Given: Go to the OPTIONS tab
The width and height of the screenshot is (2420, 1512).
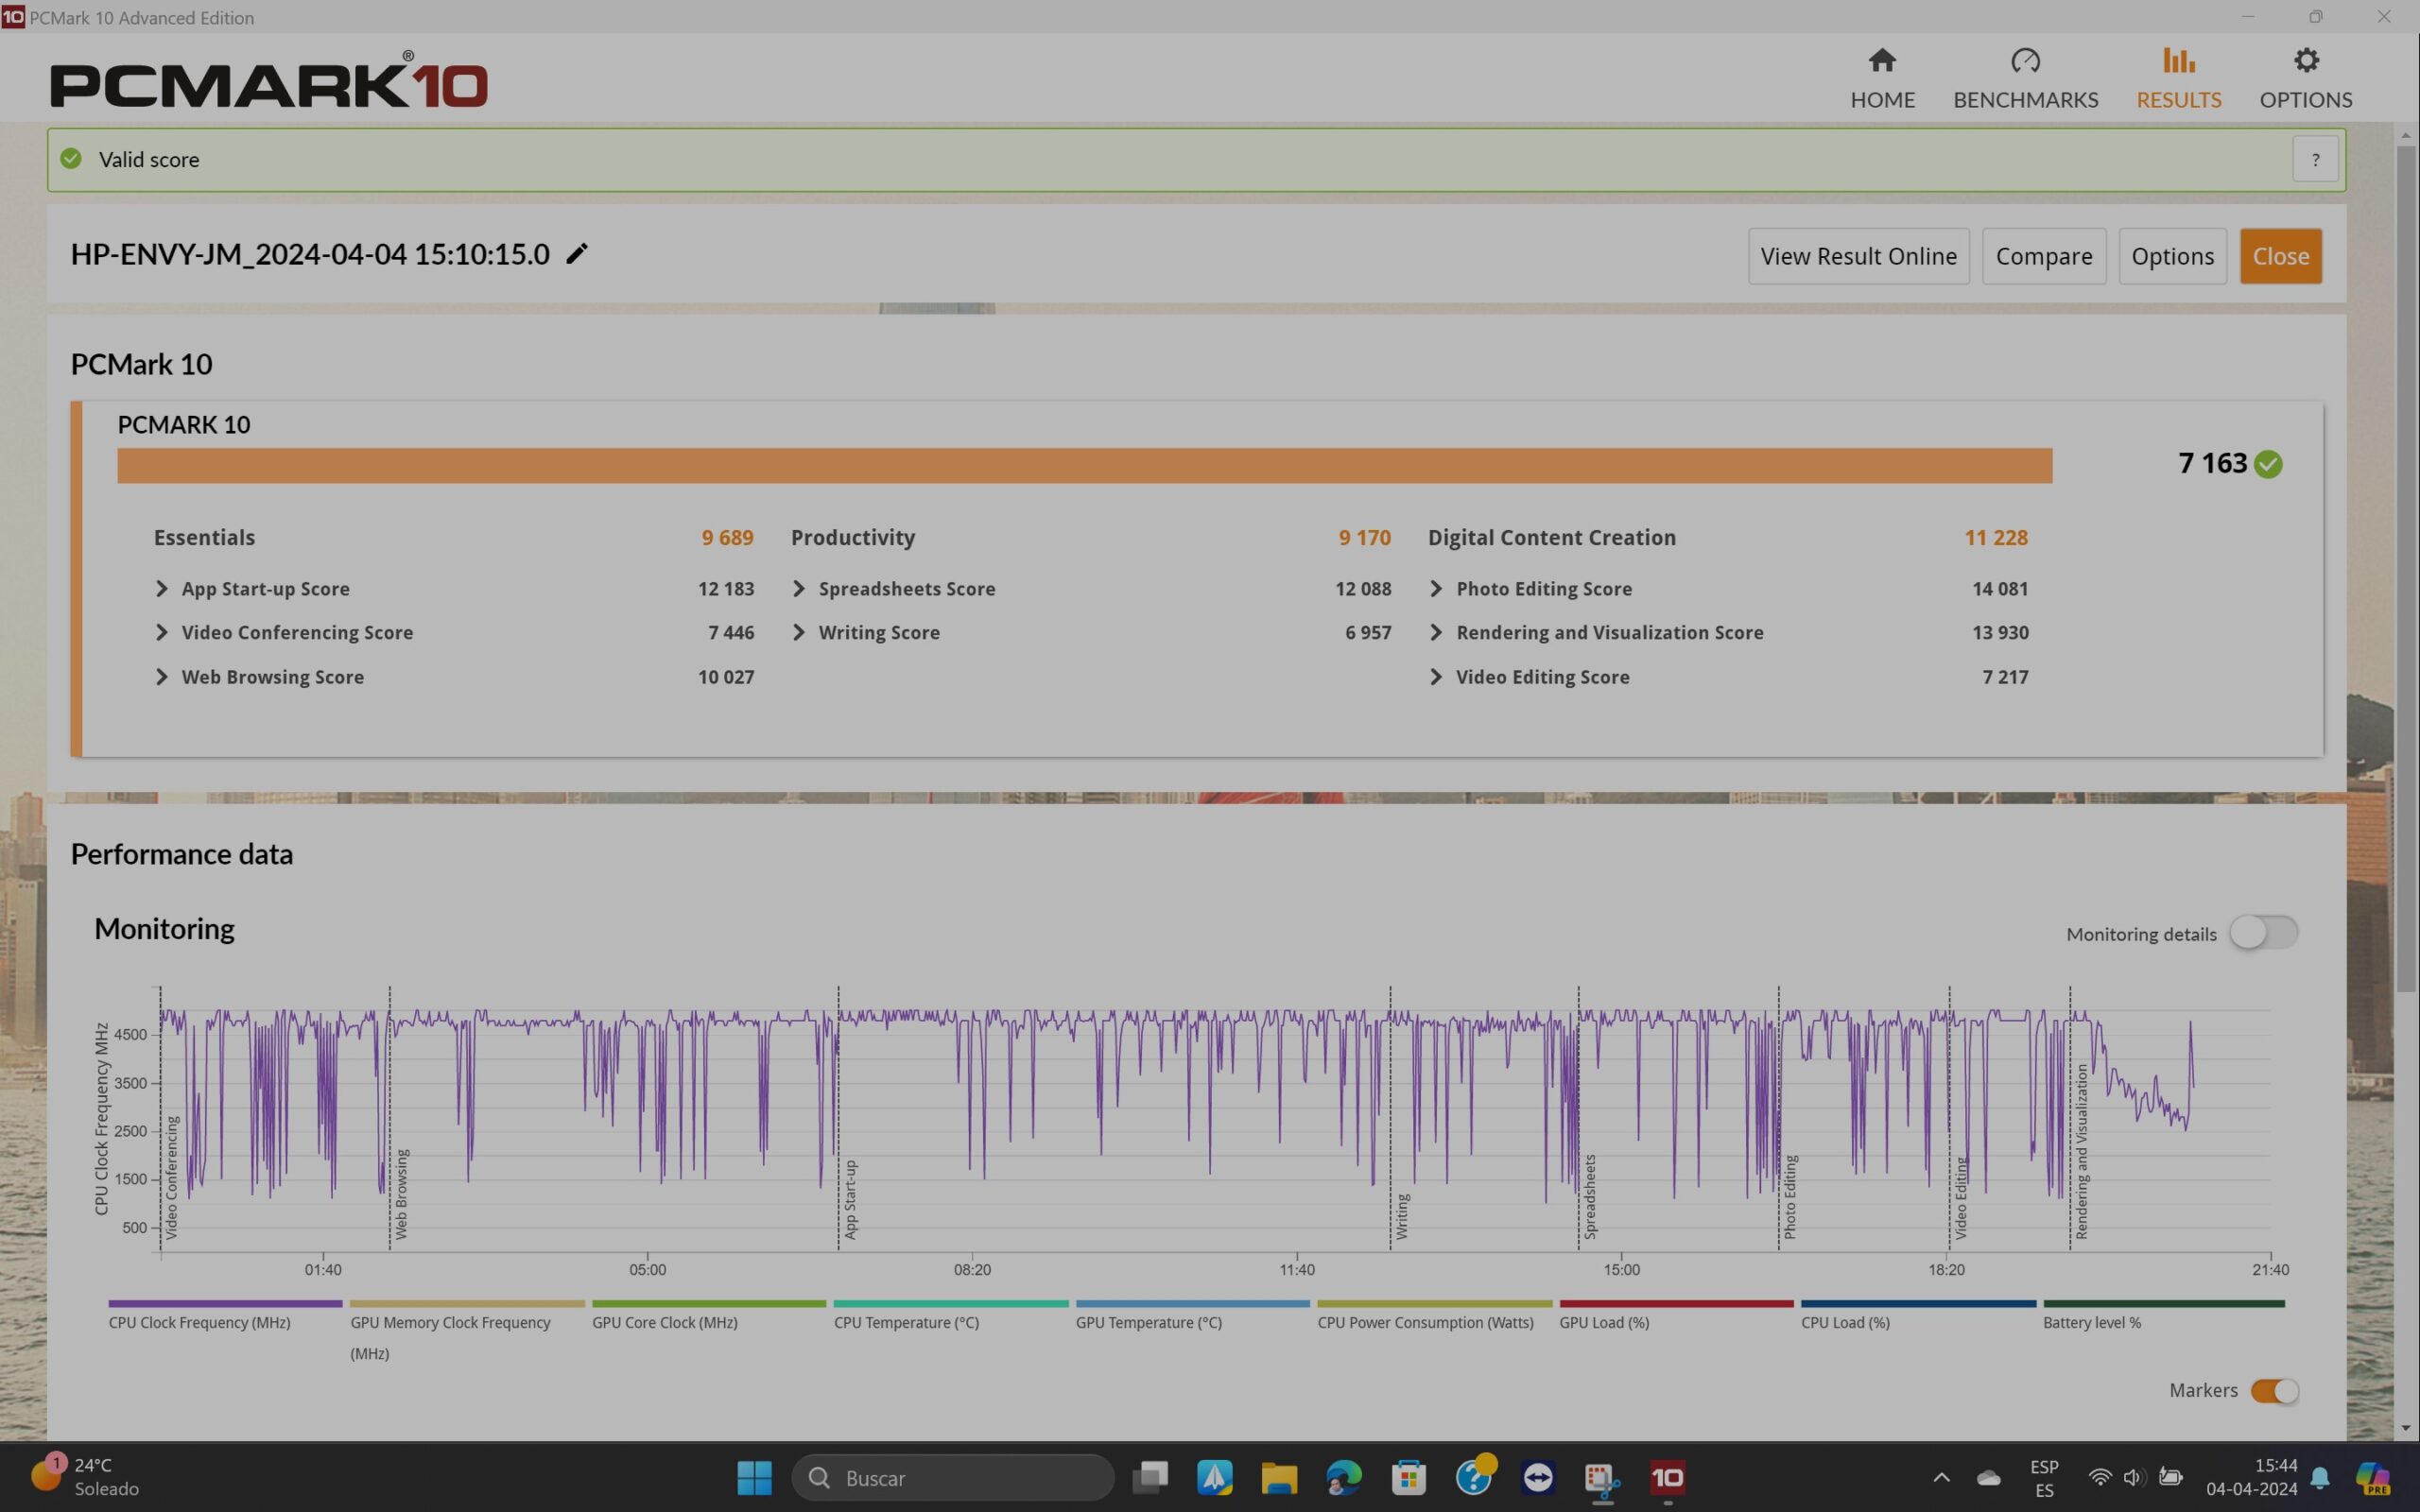Looking at the screenshot, I should 2305,79.
